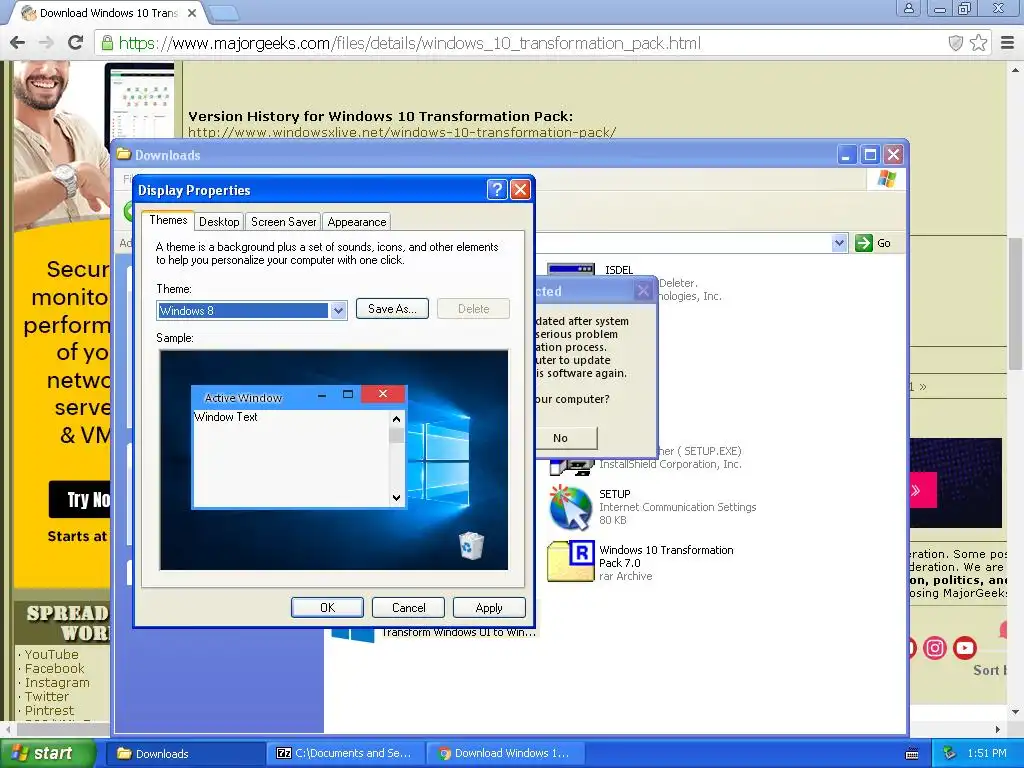Open the Appearance tab
The height and width of the screenshot is (768, 1024).
click(x=357, y=221)
